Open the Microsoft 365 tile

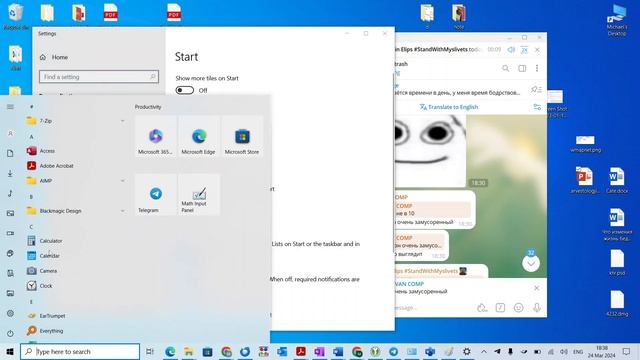point(156,137)
